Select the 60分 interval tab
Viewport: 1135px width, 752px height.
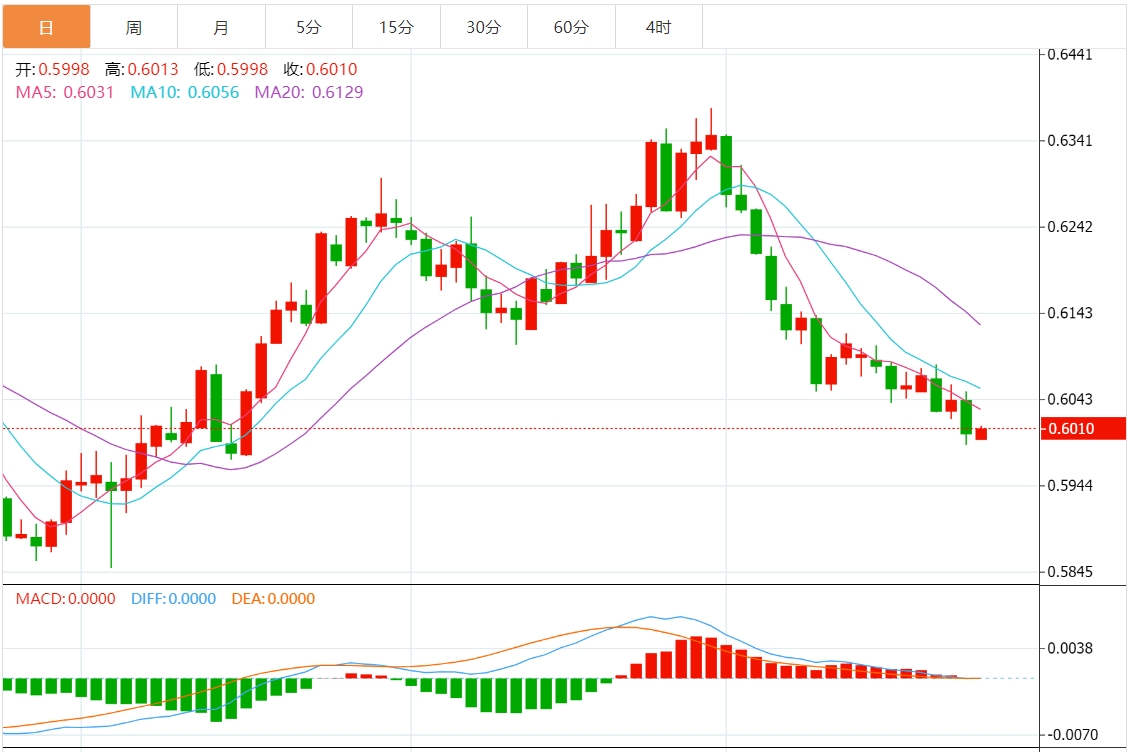(x=570, y=27)
